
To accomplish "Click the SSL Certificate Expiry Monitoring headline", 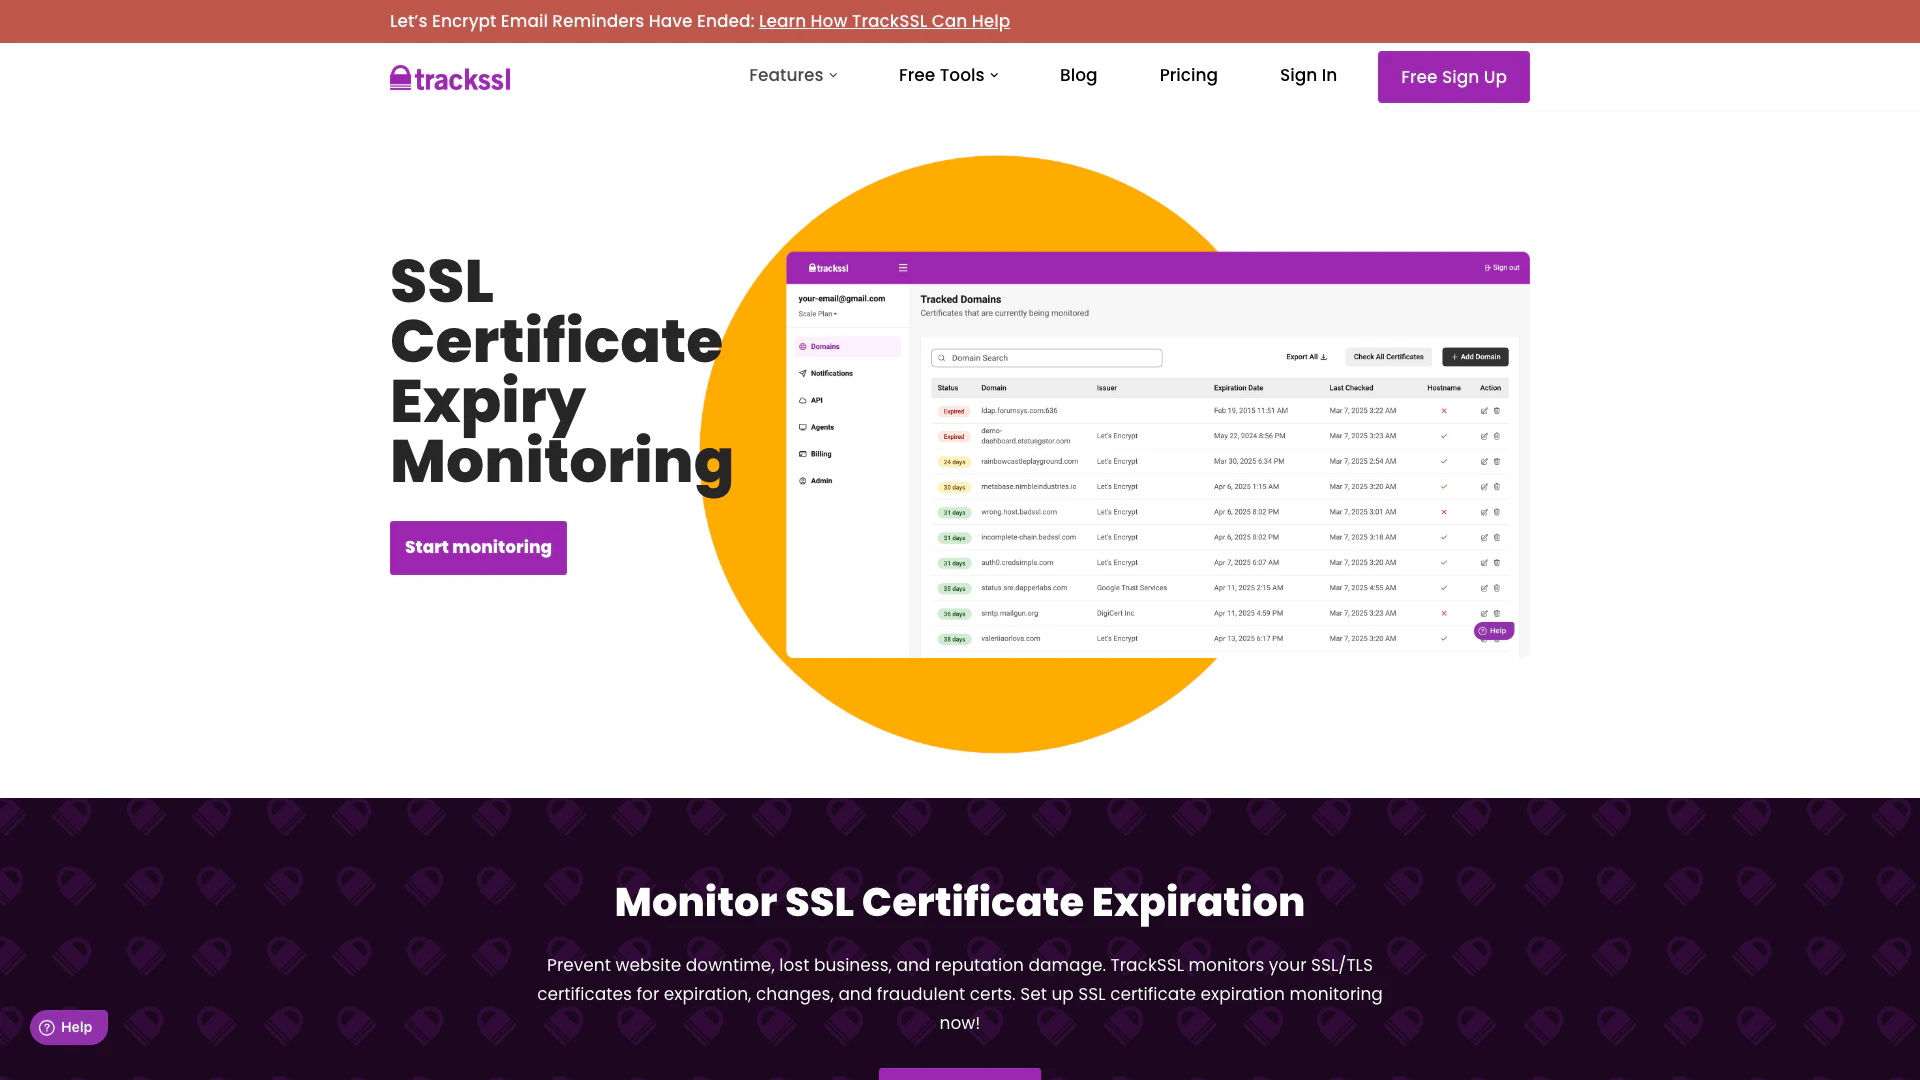I will pos(561,371).
